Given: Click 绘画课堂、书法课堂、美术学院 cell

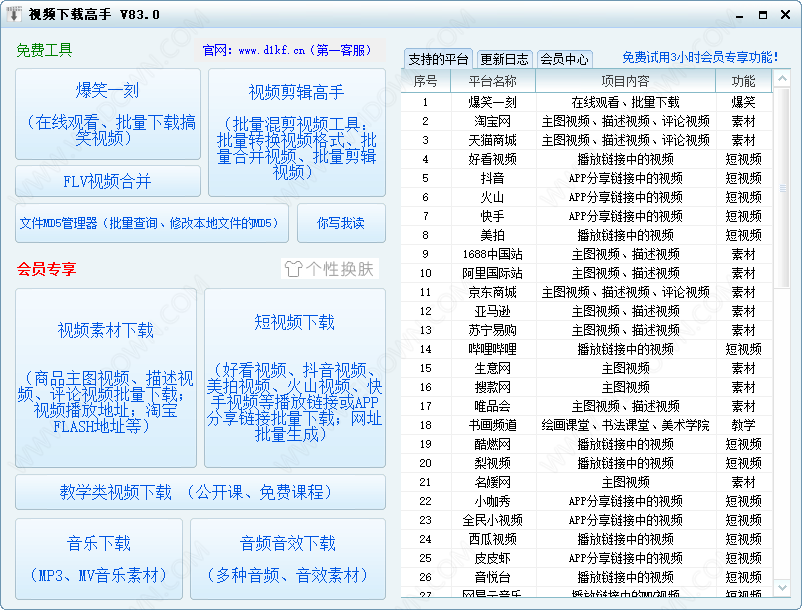Looking at the screenshot, I should coord(625,425).
